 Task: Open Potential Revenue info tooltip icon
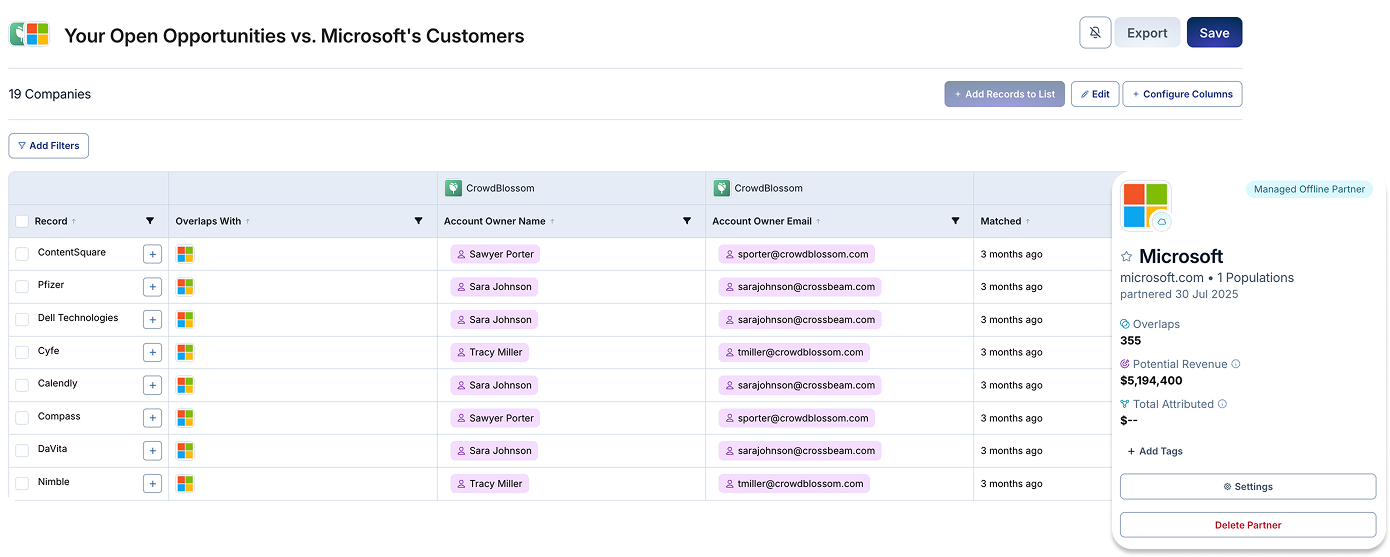coord(1236,364)
